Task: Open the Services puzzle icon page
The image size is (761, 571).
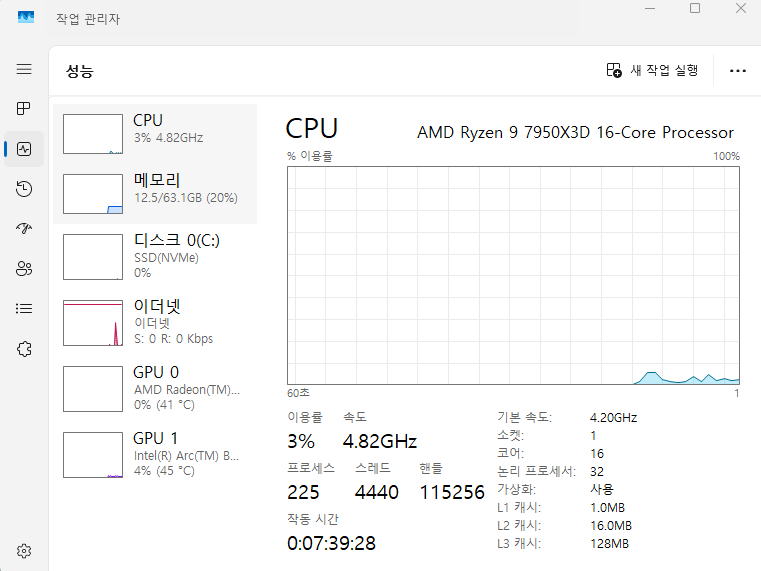Action: tap(24, 349)
